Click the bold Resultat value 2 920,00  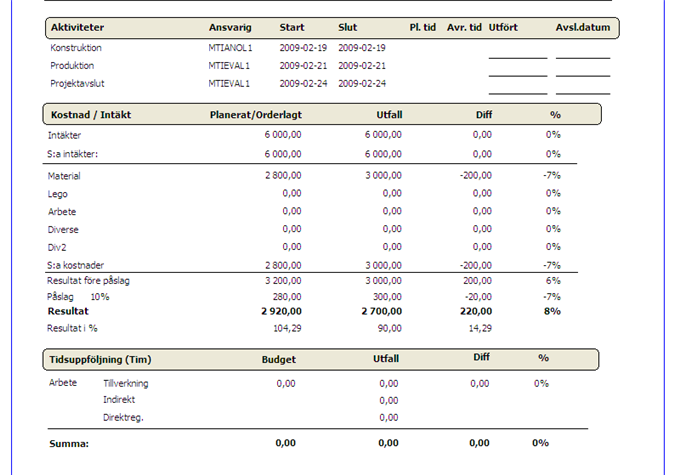coord(276,312)
